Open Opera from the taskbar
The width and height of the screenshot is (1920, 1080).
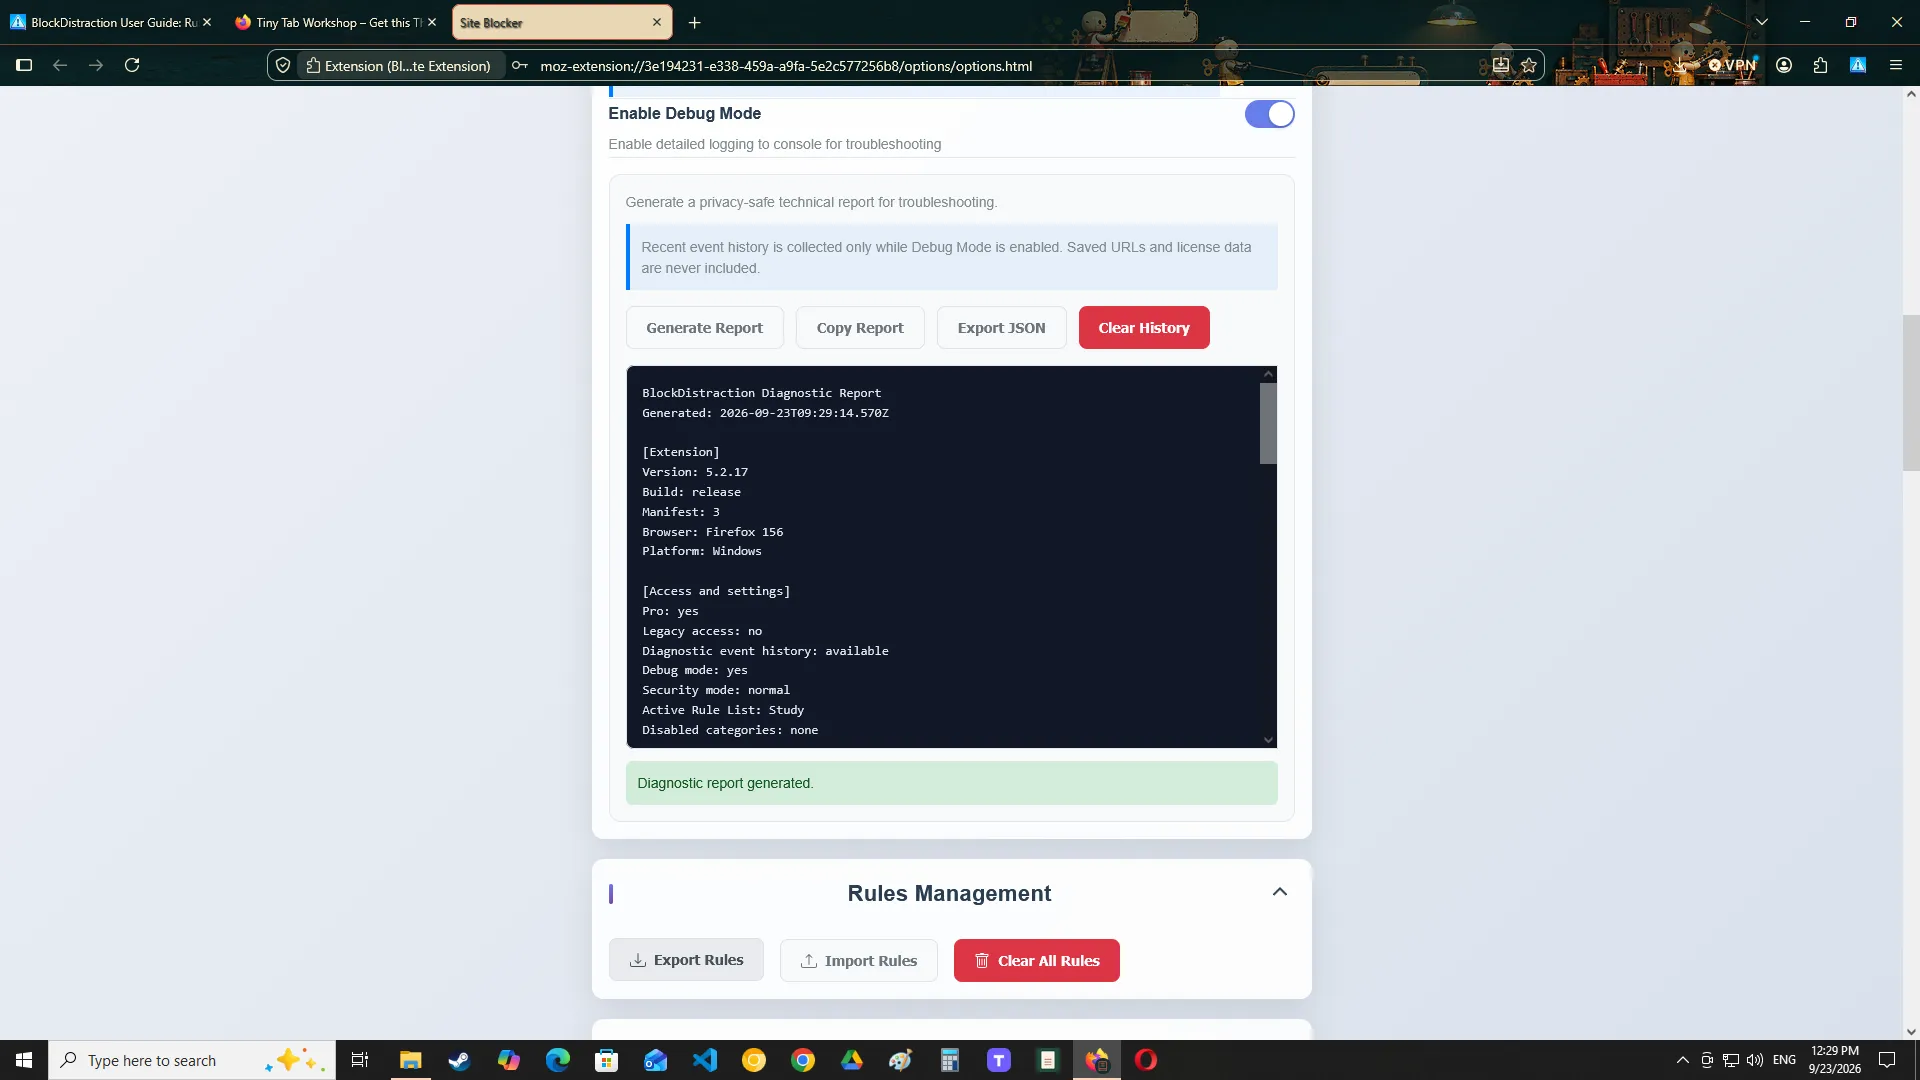click(1146, 1060)
